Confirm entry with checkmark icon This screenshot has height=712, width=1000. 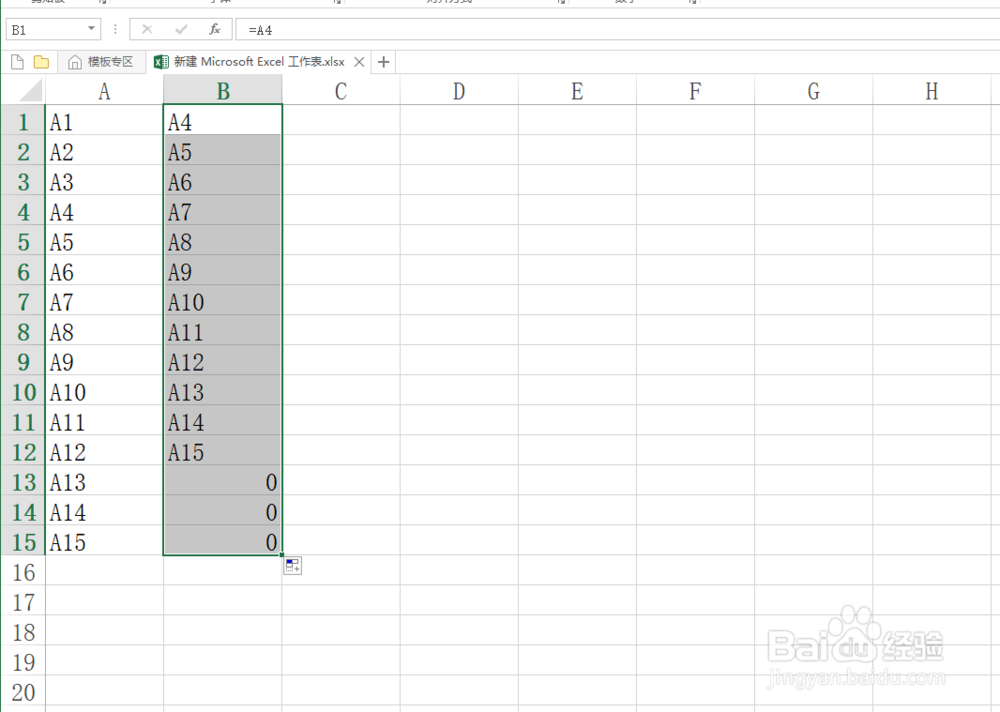click(181, 29)
